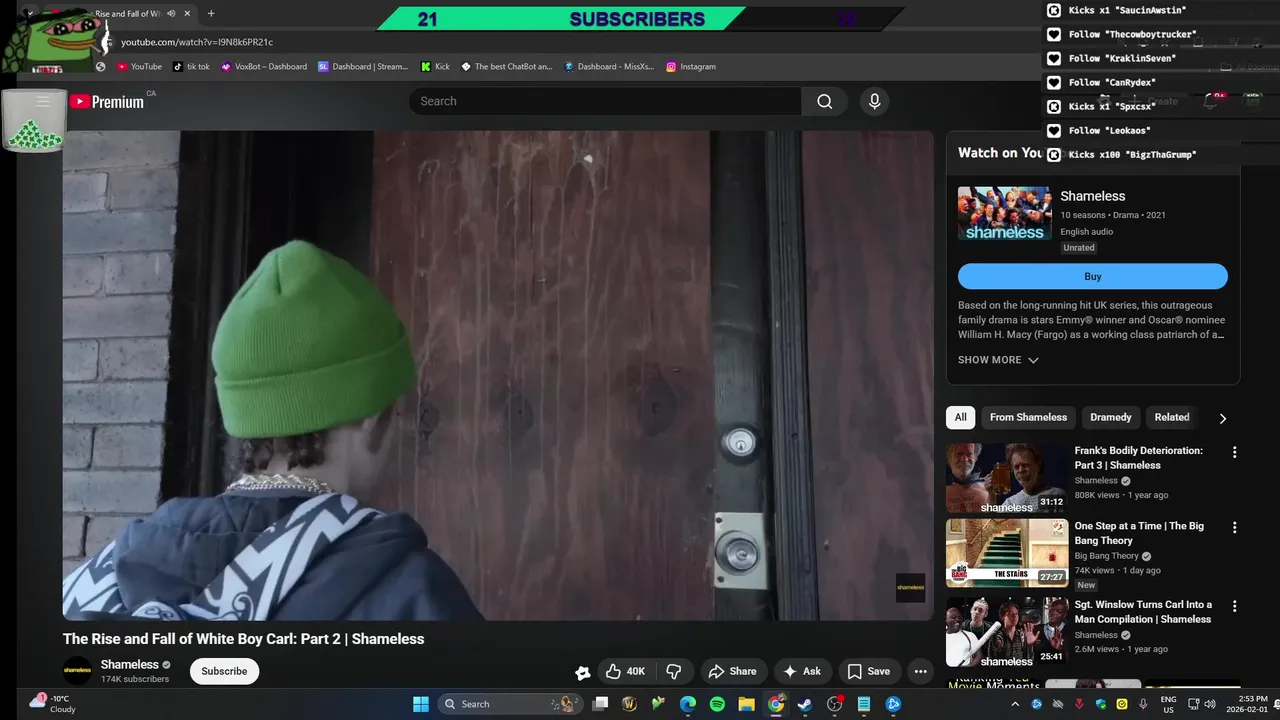Open Sgt. Winslow Turns Carl compilation thumbnail

1007,632
